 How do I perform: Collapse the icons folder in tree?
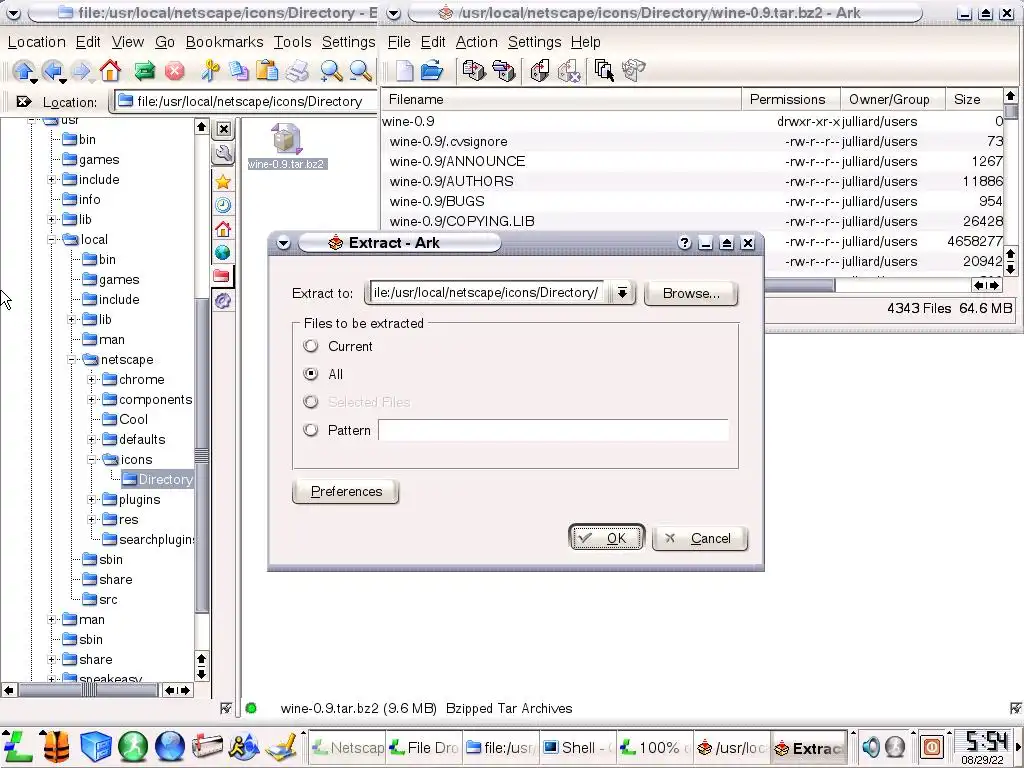click(x=92, y=460)
